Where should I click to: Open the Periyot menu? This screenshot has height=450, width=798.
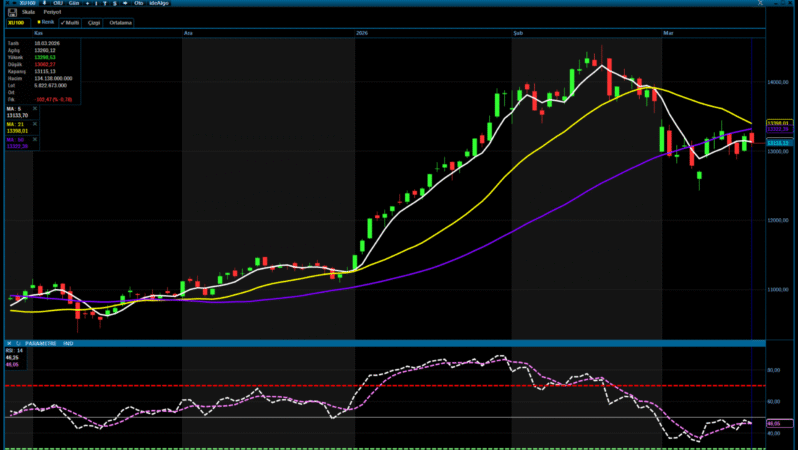tap(52, 12)
